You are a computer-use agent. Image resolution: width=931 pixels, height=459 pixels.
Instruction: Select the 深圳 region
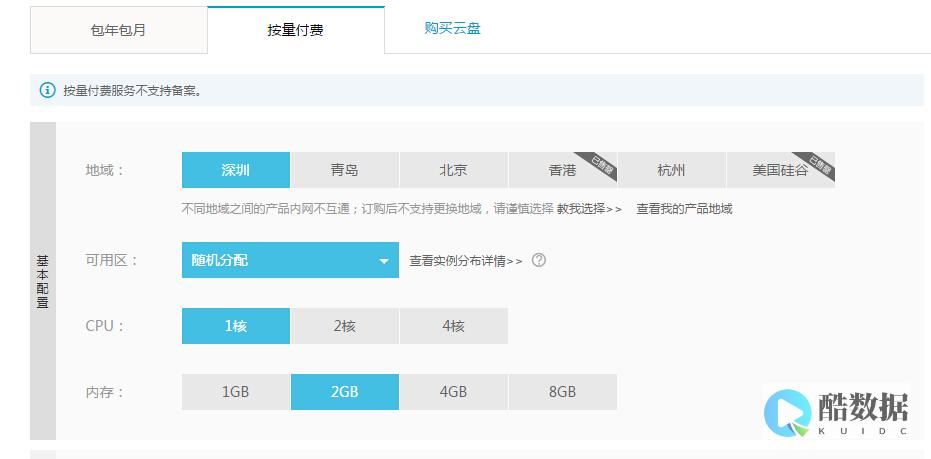pyautogui.click(x=236, y=170)
